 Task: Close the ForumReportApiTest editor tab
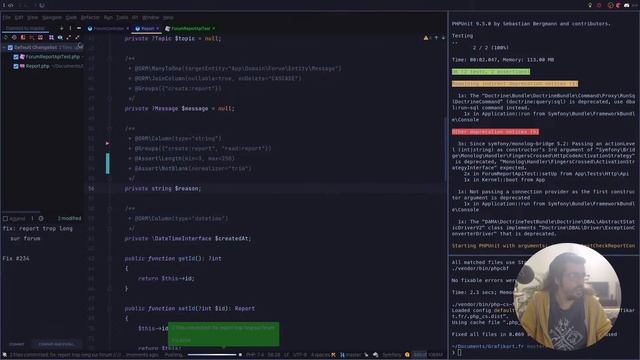[x=213, y=29]
